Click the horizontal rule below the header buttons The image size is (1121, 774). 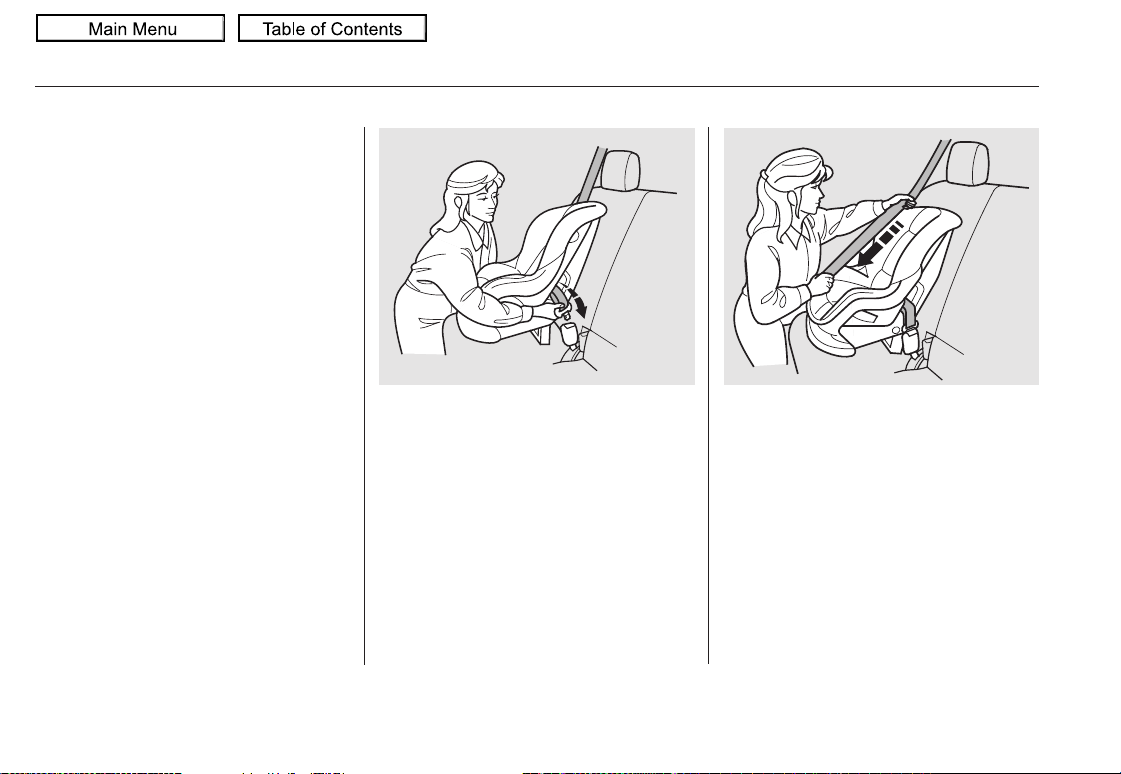[x=537, y=86]
